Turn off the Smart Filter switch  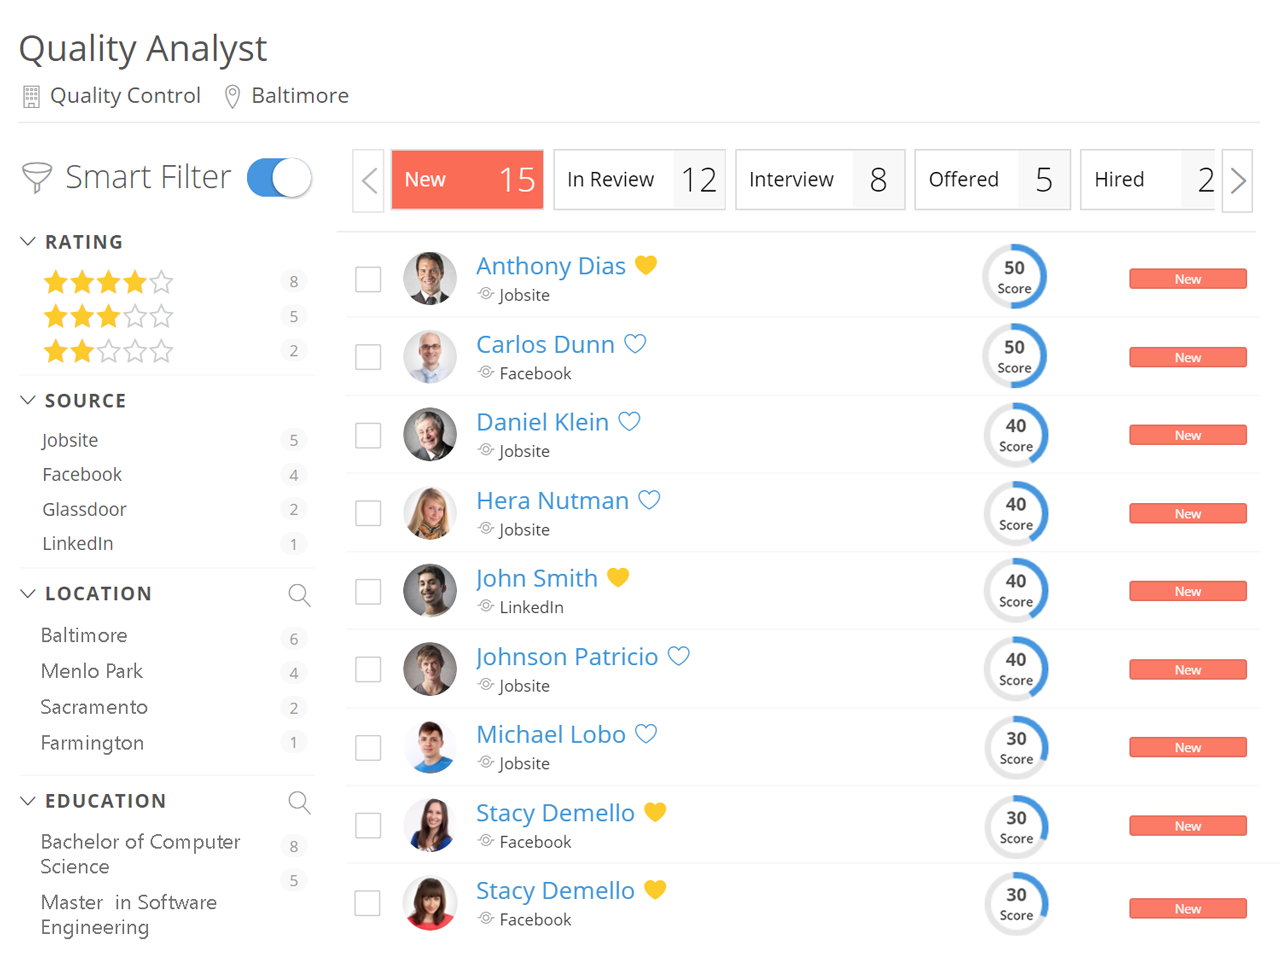pos(279,178)
